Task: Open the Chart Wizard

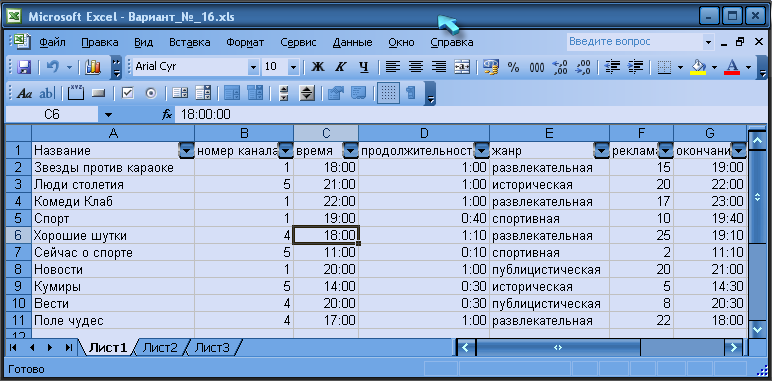Action: click(x=93, y=67)
